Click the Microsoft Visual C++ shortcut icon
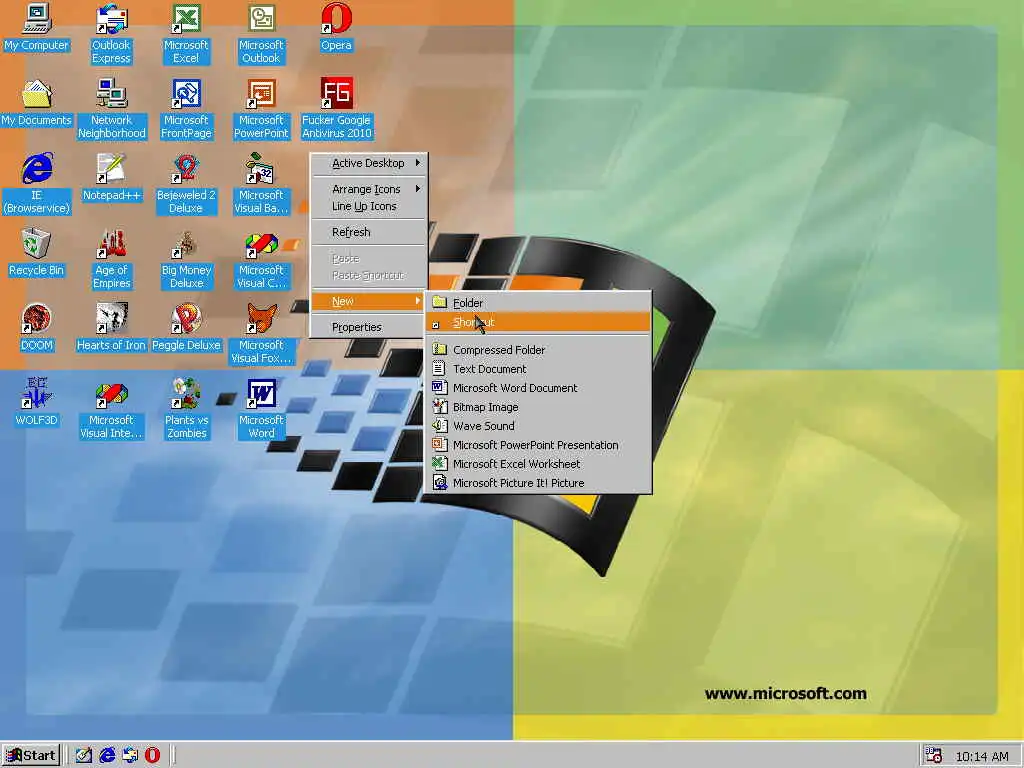Viewport: 1024px width, 768px height. click(261, 259)
